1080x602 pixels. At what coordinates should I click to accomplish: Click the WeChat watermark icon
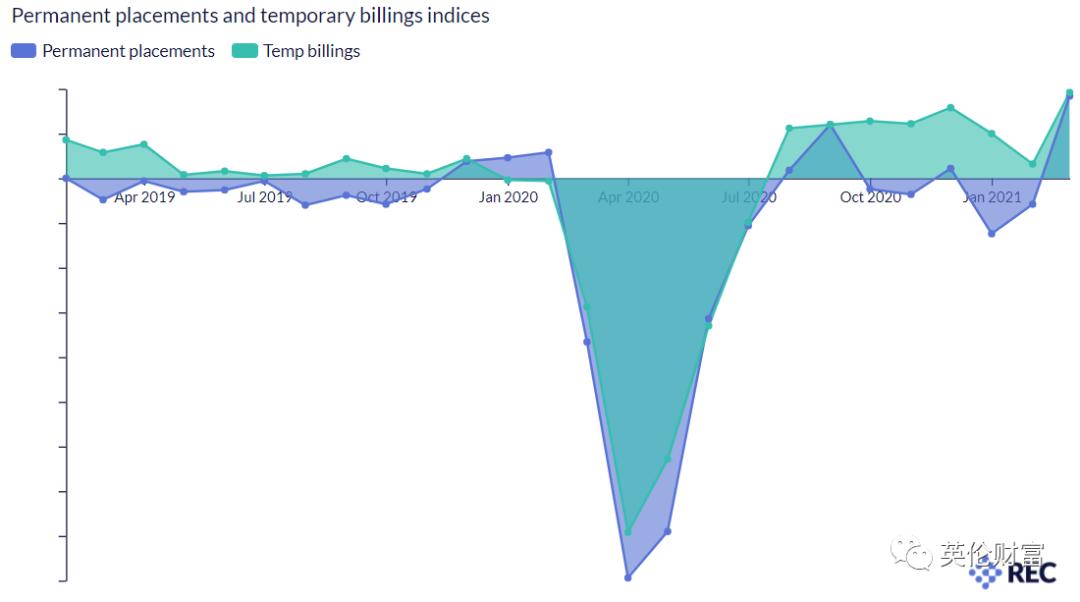click(911, 553)
